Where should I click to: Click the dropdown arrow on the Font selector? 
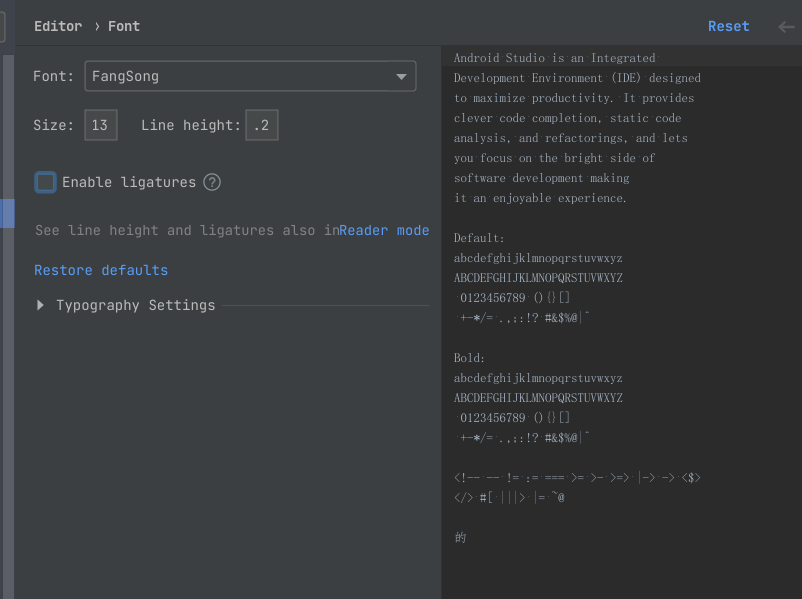pos(402,76)
